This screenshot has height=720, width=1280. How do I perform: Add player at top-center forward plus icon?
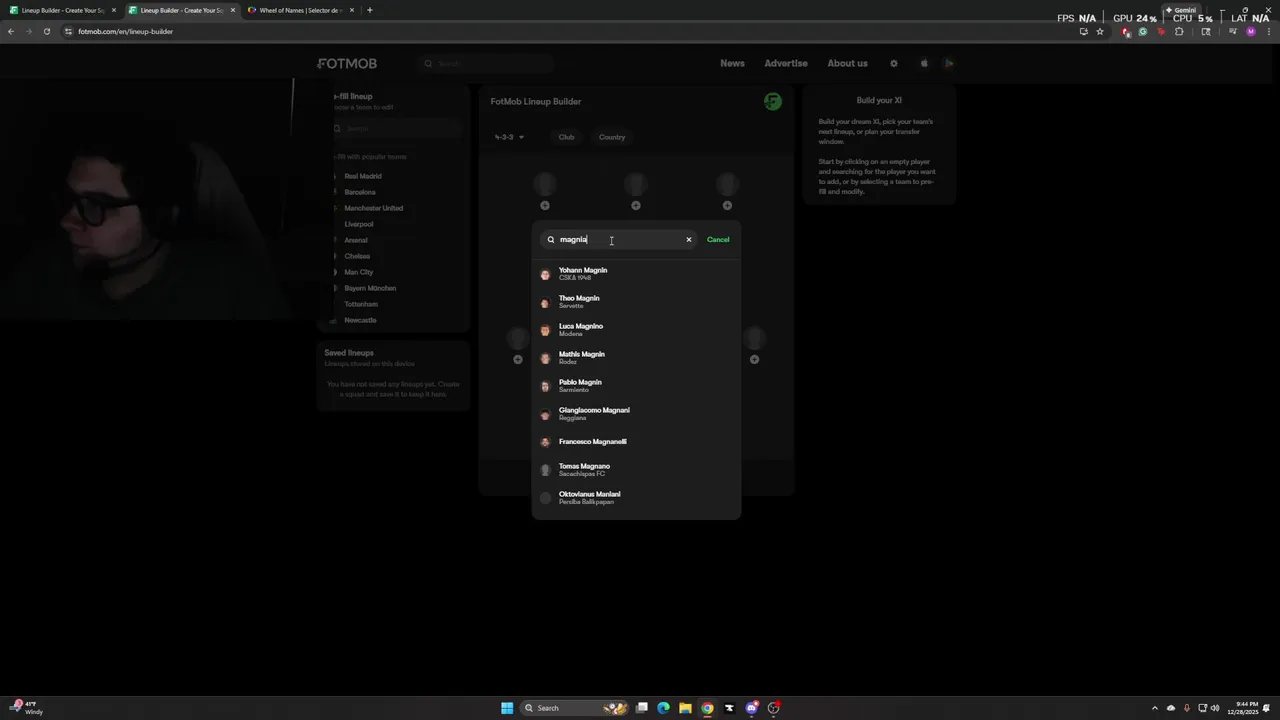636,206
